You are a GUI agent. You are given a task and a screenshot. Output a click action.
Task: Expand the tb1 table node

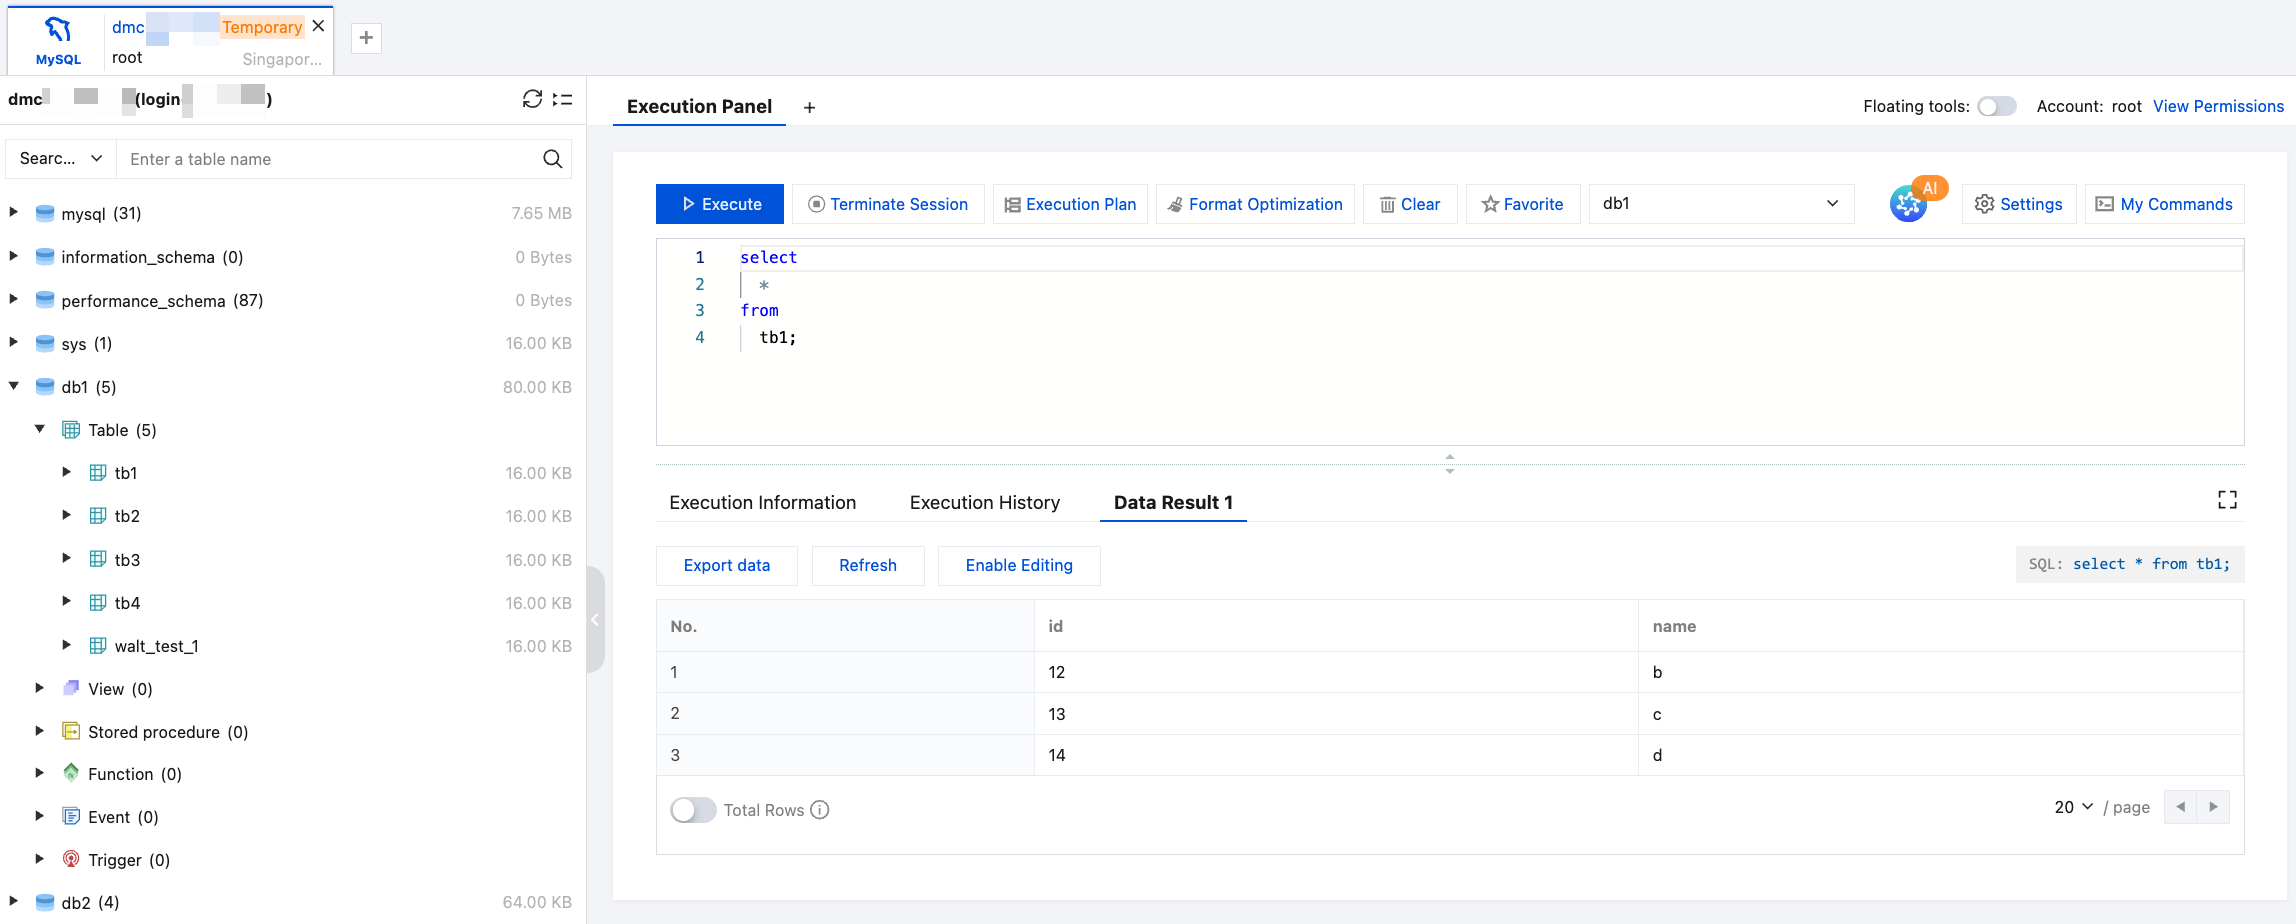coord(67,472)
